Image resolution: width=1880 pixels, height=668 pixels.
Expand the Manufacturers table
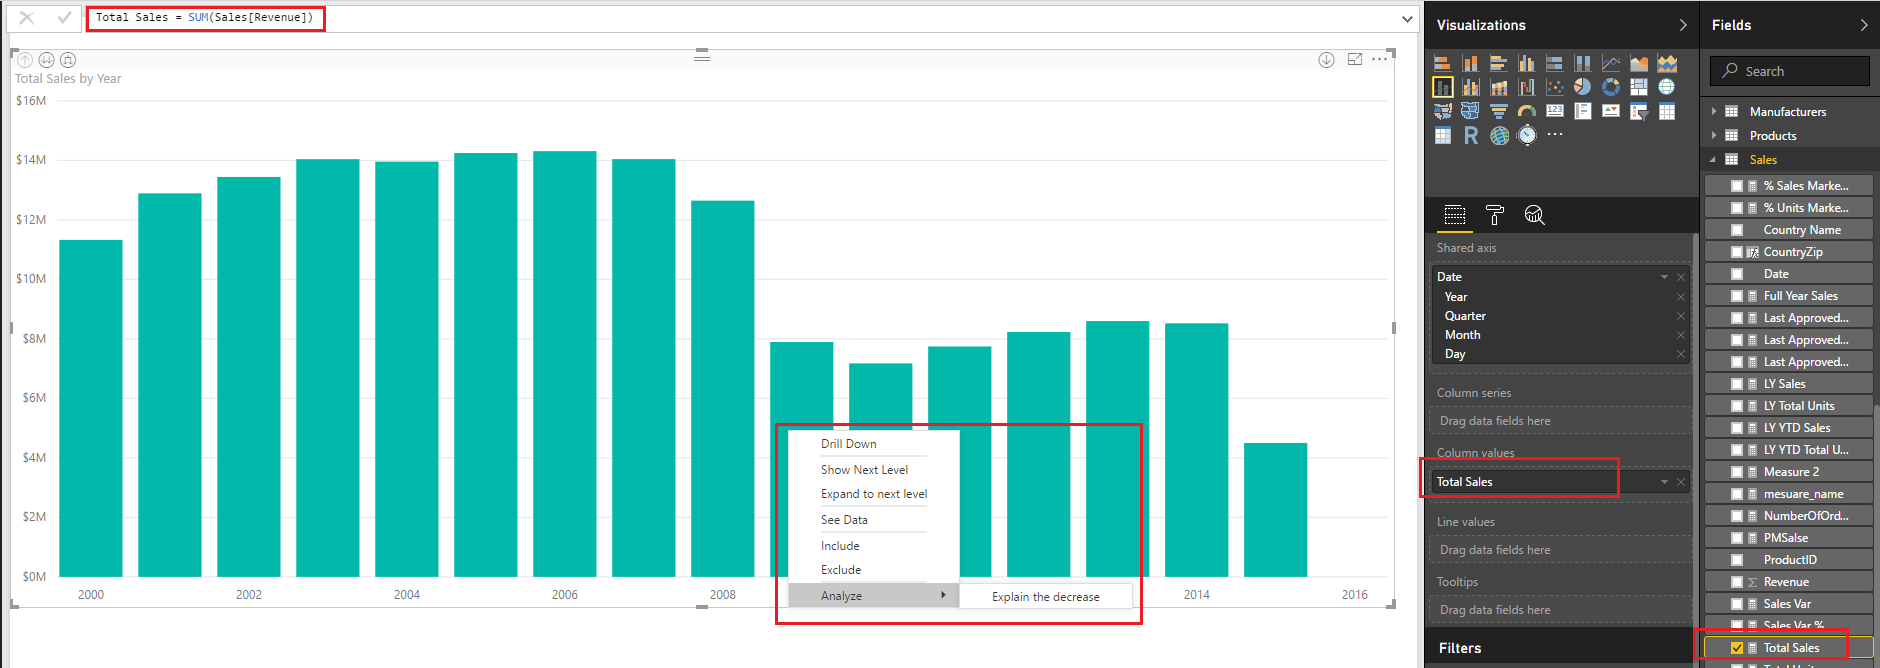tap(1714, 111)
